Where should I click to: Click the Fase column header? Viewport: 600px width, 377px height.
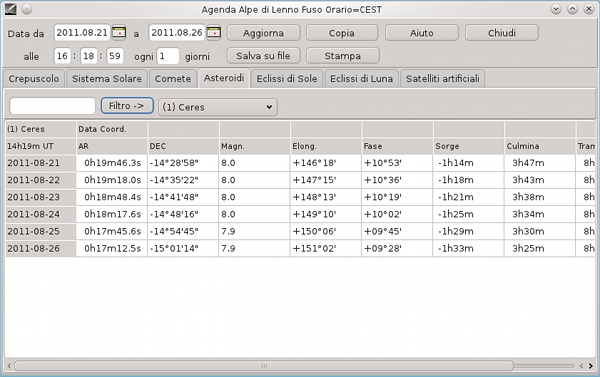click(398, 146)
